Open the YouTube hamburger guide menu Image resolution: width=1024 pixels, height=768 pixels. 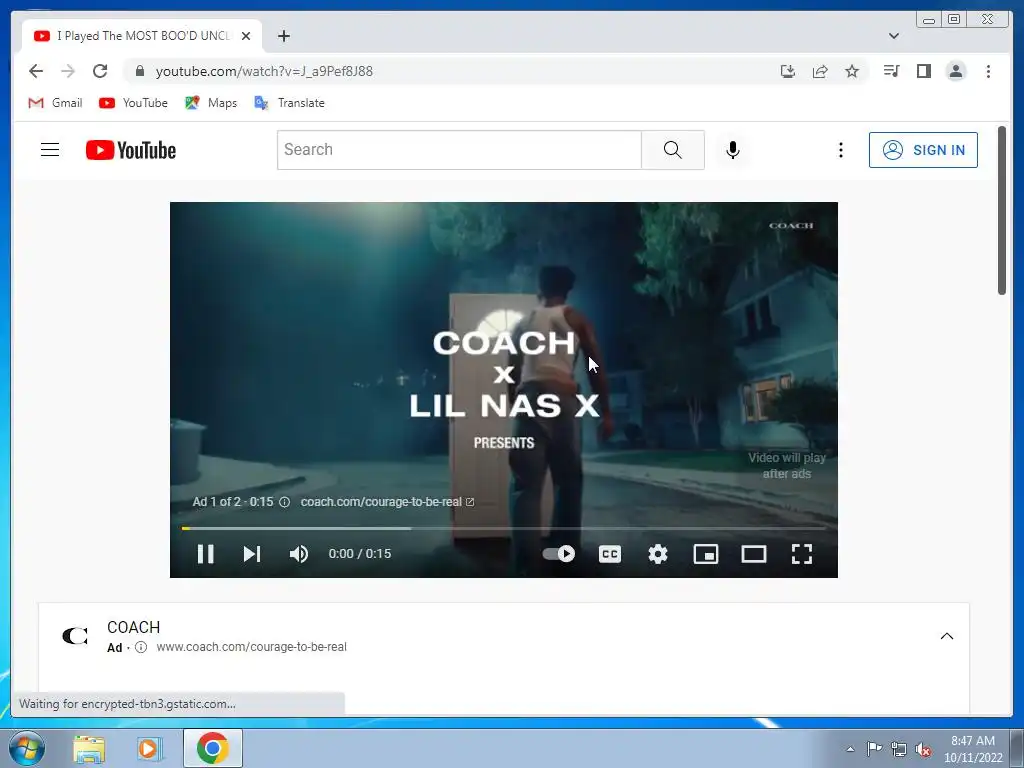tap(50, 150)
